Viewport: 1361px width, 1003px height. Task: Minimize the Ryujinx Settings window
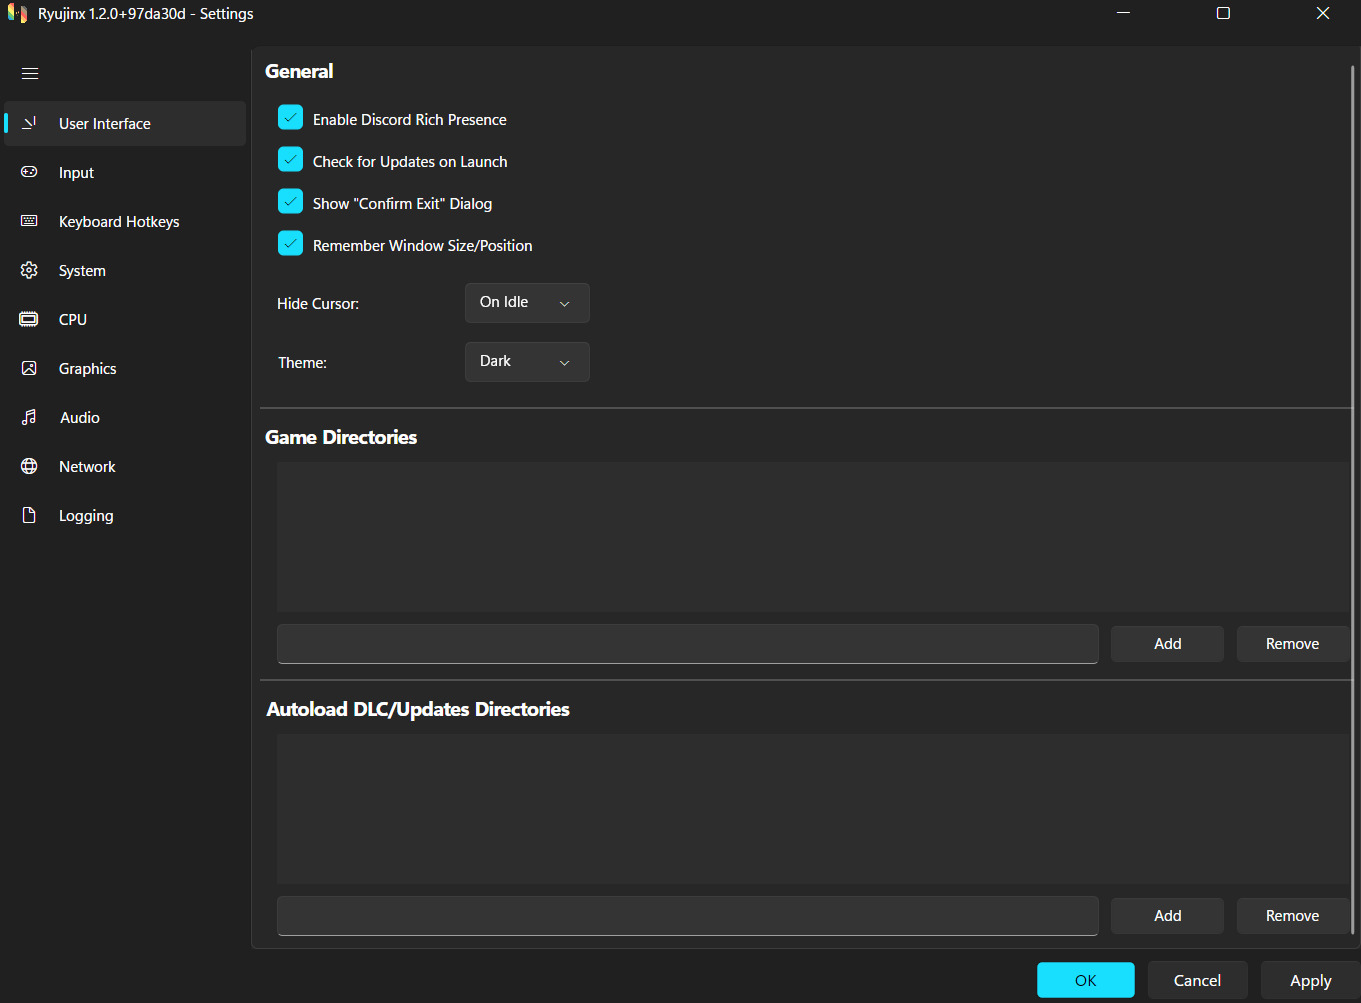point(1123,13)
